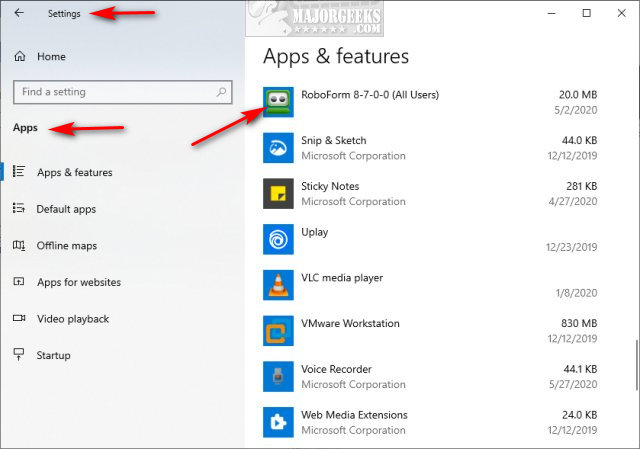Screen dimensions: 640x449
Task: Select the Web Media Extensions entry
Action: coord(354,415)
